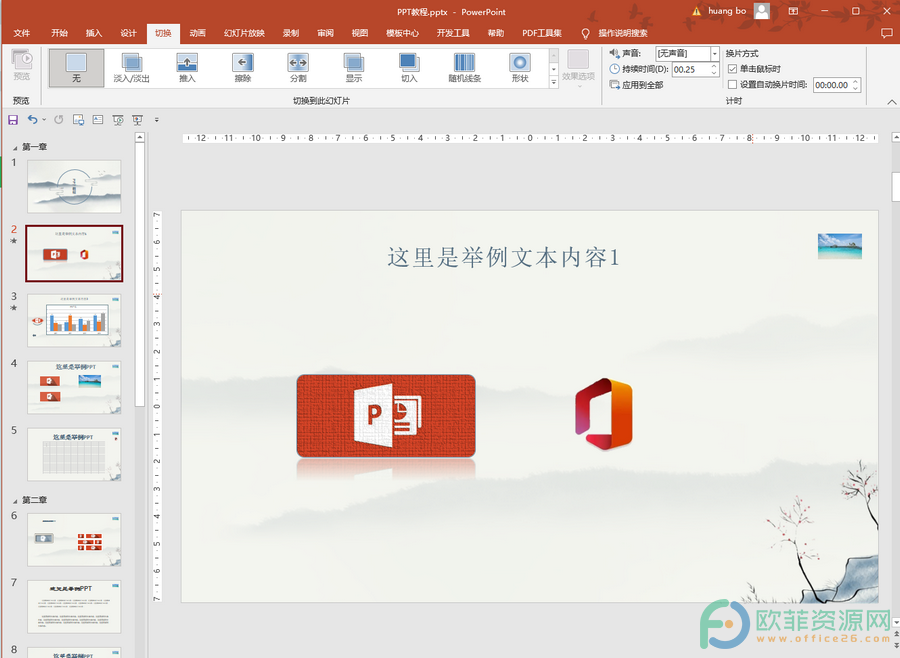Apply the 擦除 wipe transition
The image size is (900, 658).
coord(243,68)
